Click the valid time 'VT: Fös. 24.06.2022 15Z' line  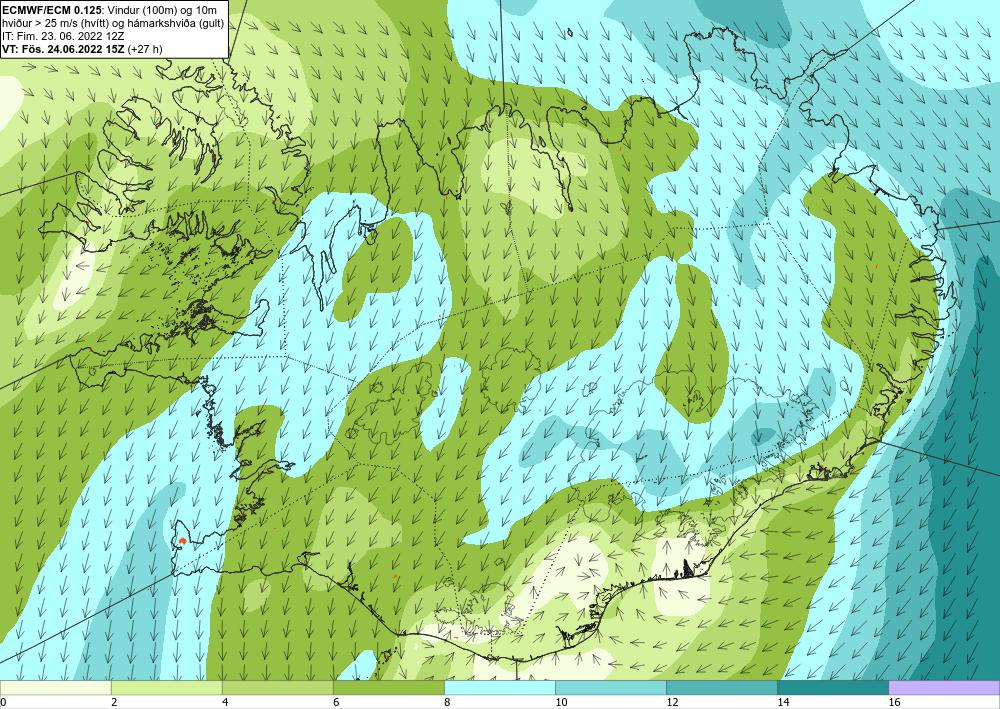click(64, 49)
